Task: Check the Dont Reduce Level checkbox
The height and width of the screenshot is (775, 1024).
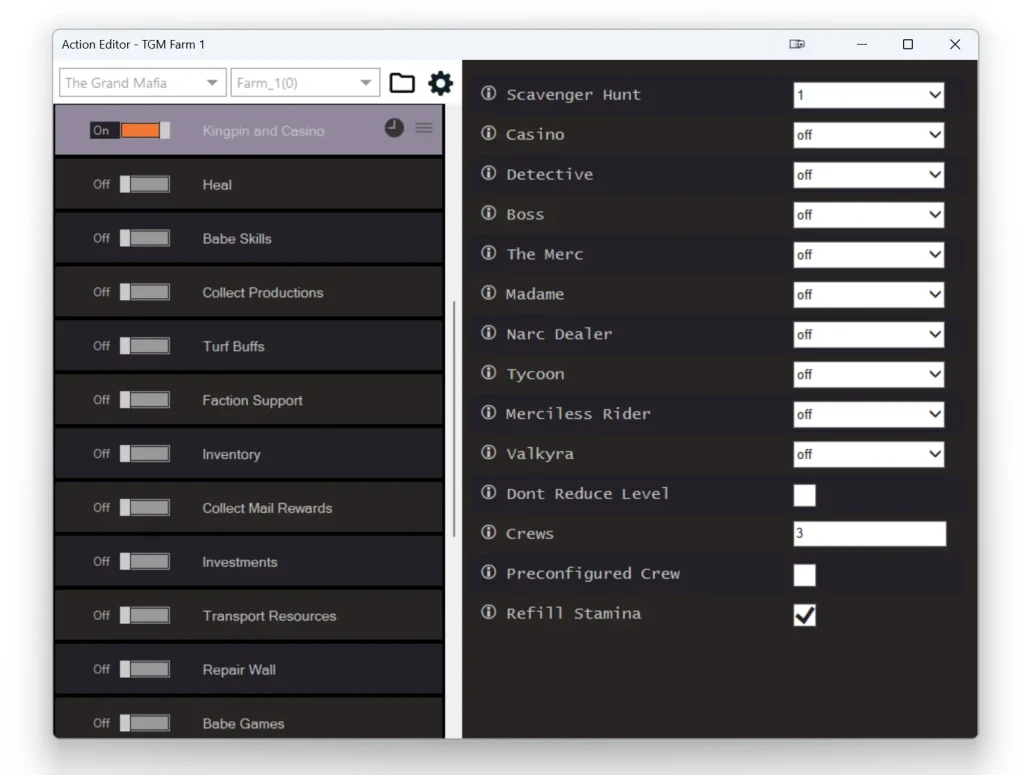Action: pos(805,495)
